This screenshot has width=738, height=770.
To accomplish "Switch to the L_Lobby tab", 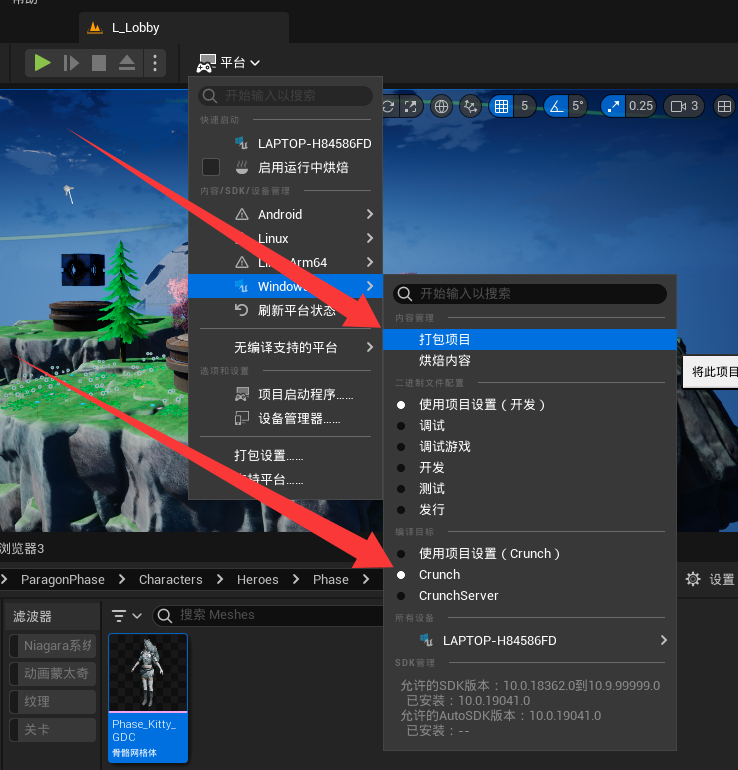I will point(135,28).
